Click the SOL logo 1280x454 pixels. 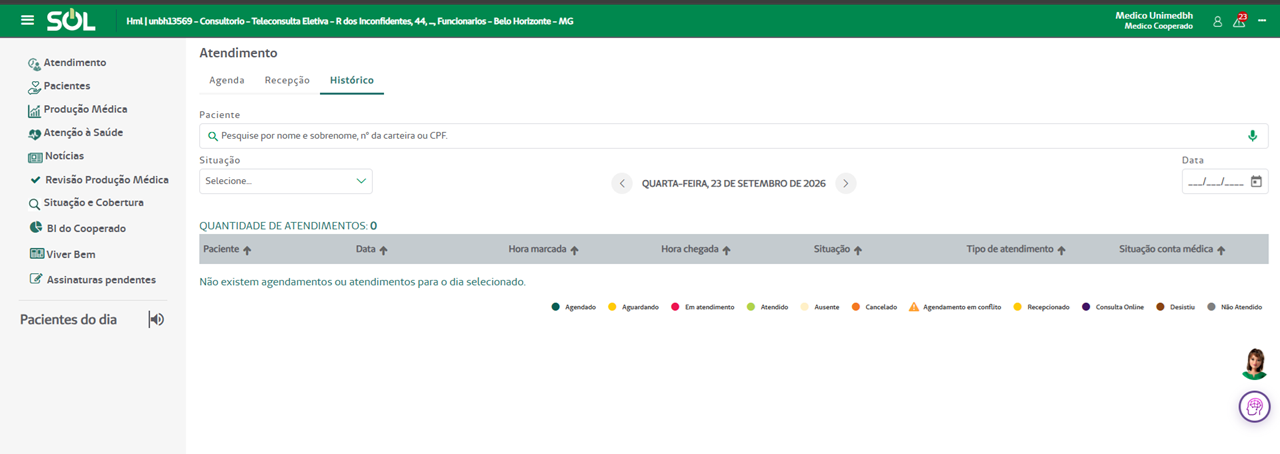(x=71, y=21)
